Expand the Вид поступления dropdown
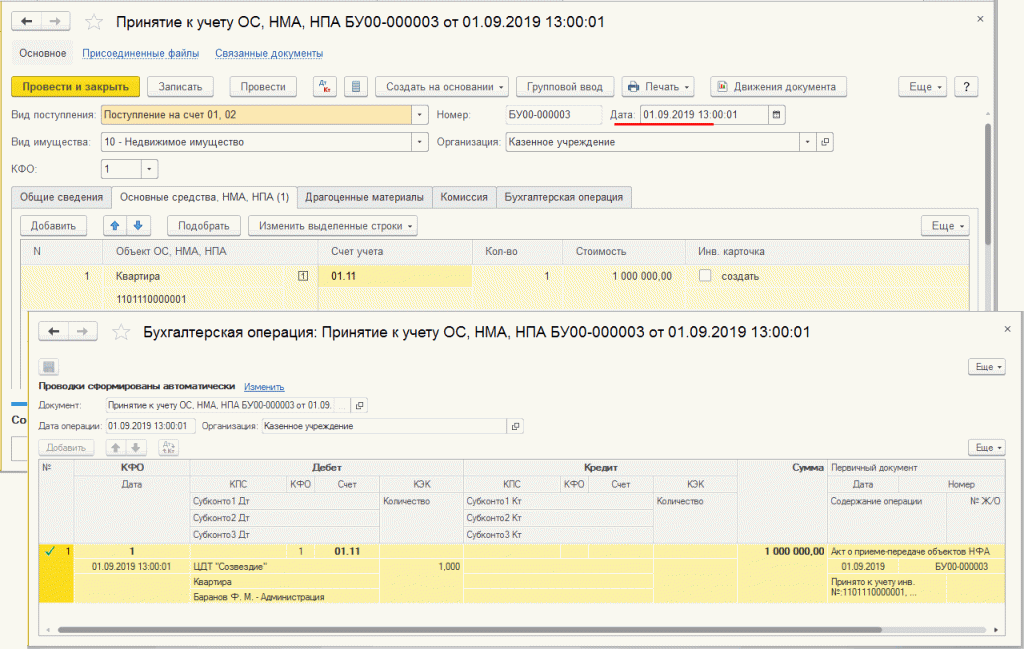This screenshot has height=649, width=1024. tap(420, 115)
